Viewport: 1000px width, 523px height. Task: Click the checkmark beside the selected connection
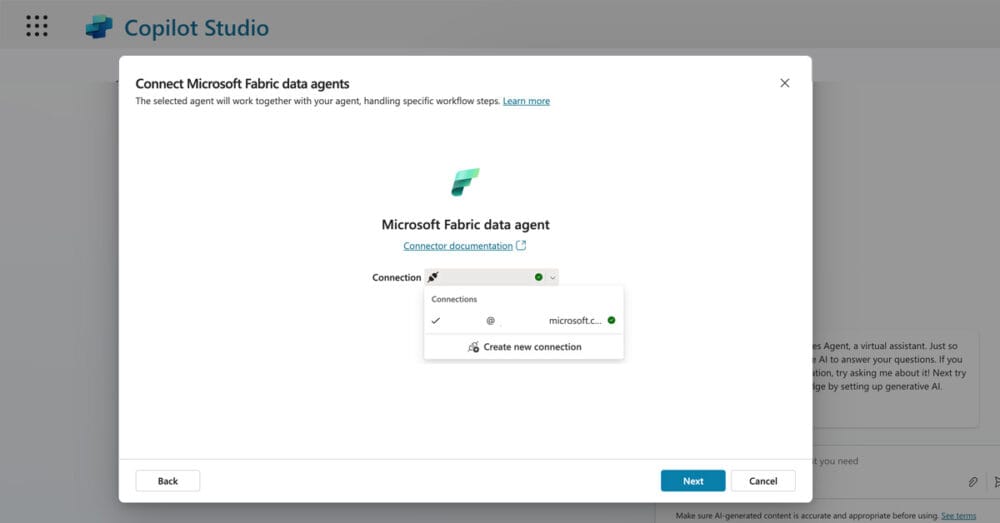pyautogui.click(x=436, y=321)
